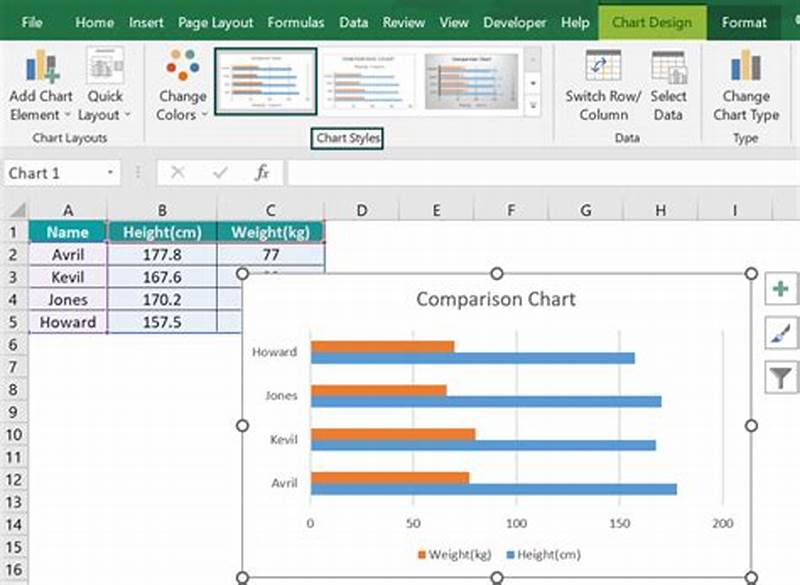Select cell containing Howard
Screen dimensions: 800x585
(67, 322)
